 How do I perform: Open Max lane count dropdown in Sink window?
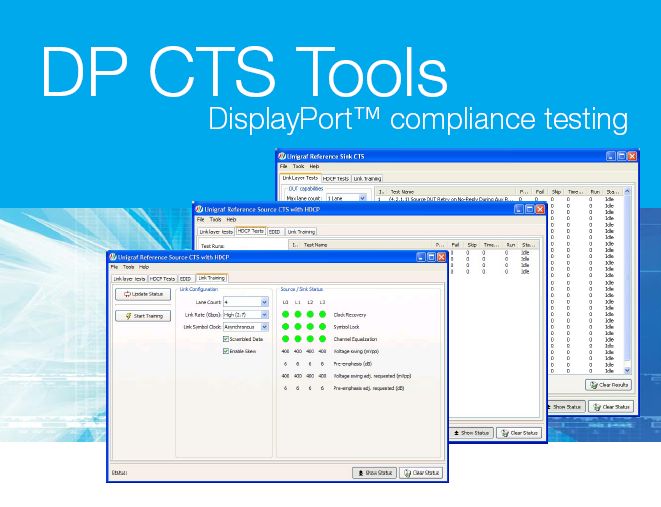click(x=362, y=198)
